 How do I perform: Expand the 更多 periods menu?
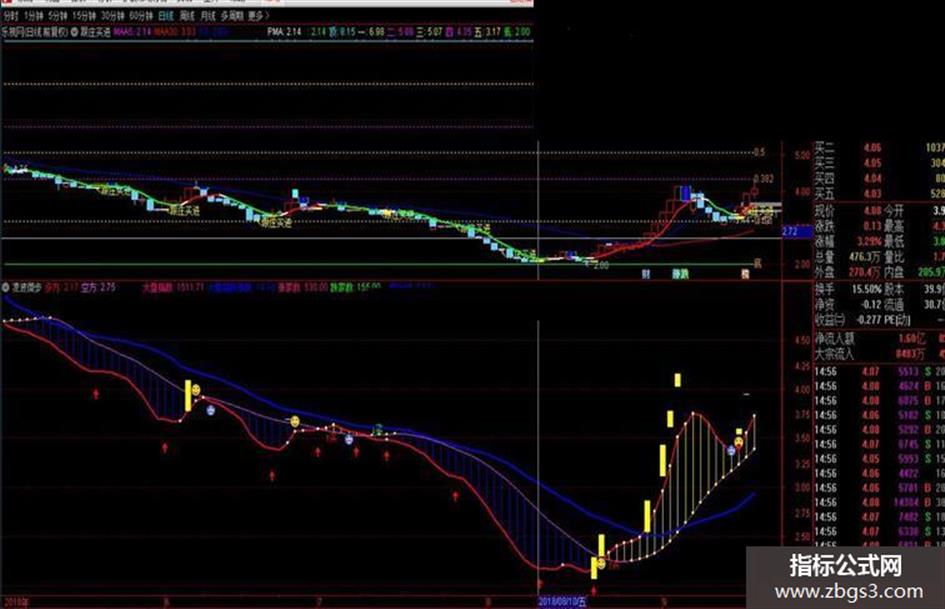coord(259,16)
